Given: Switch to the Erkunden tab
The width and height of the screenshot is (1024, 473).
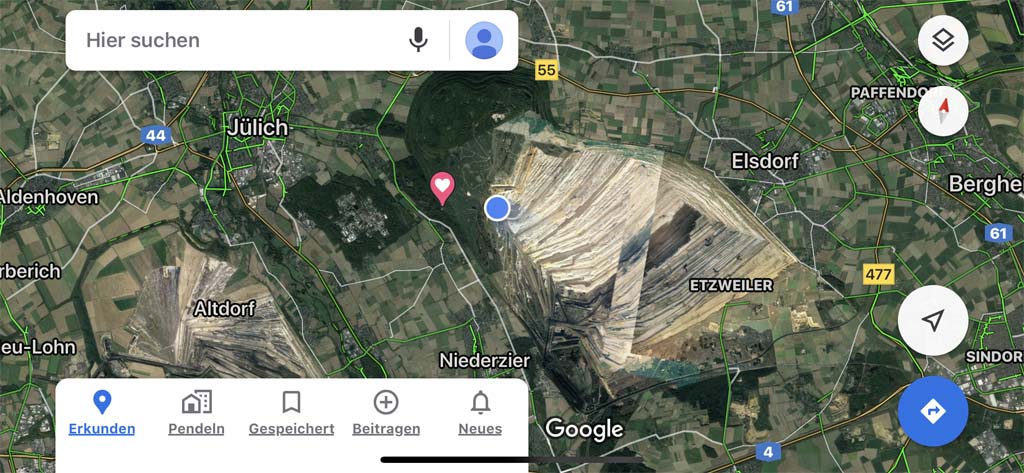Looking at the screenshot, I should pyautogui.click(x=102, y=413).
